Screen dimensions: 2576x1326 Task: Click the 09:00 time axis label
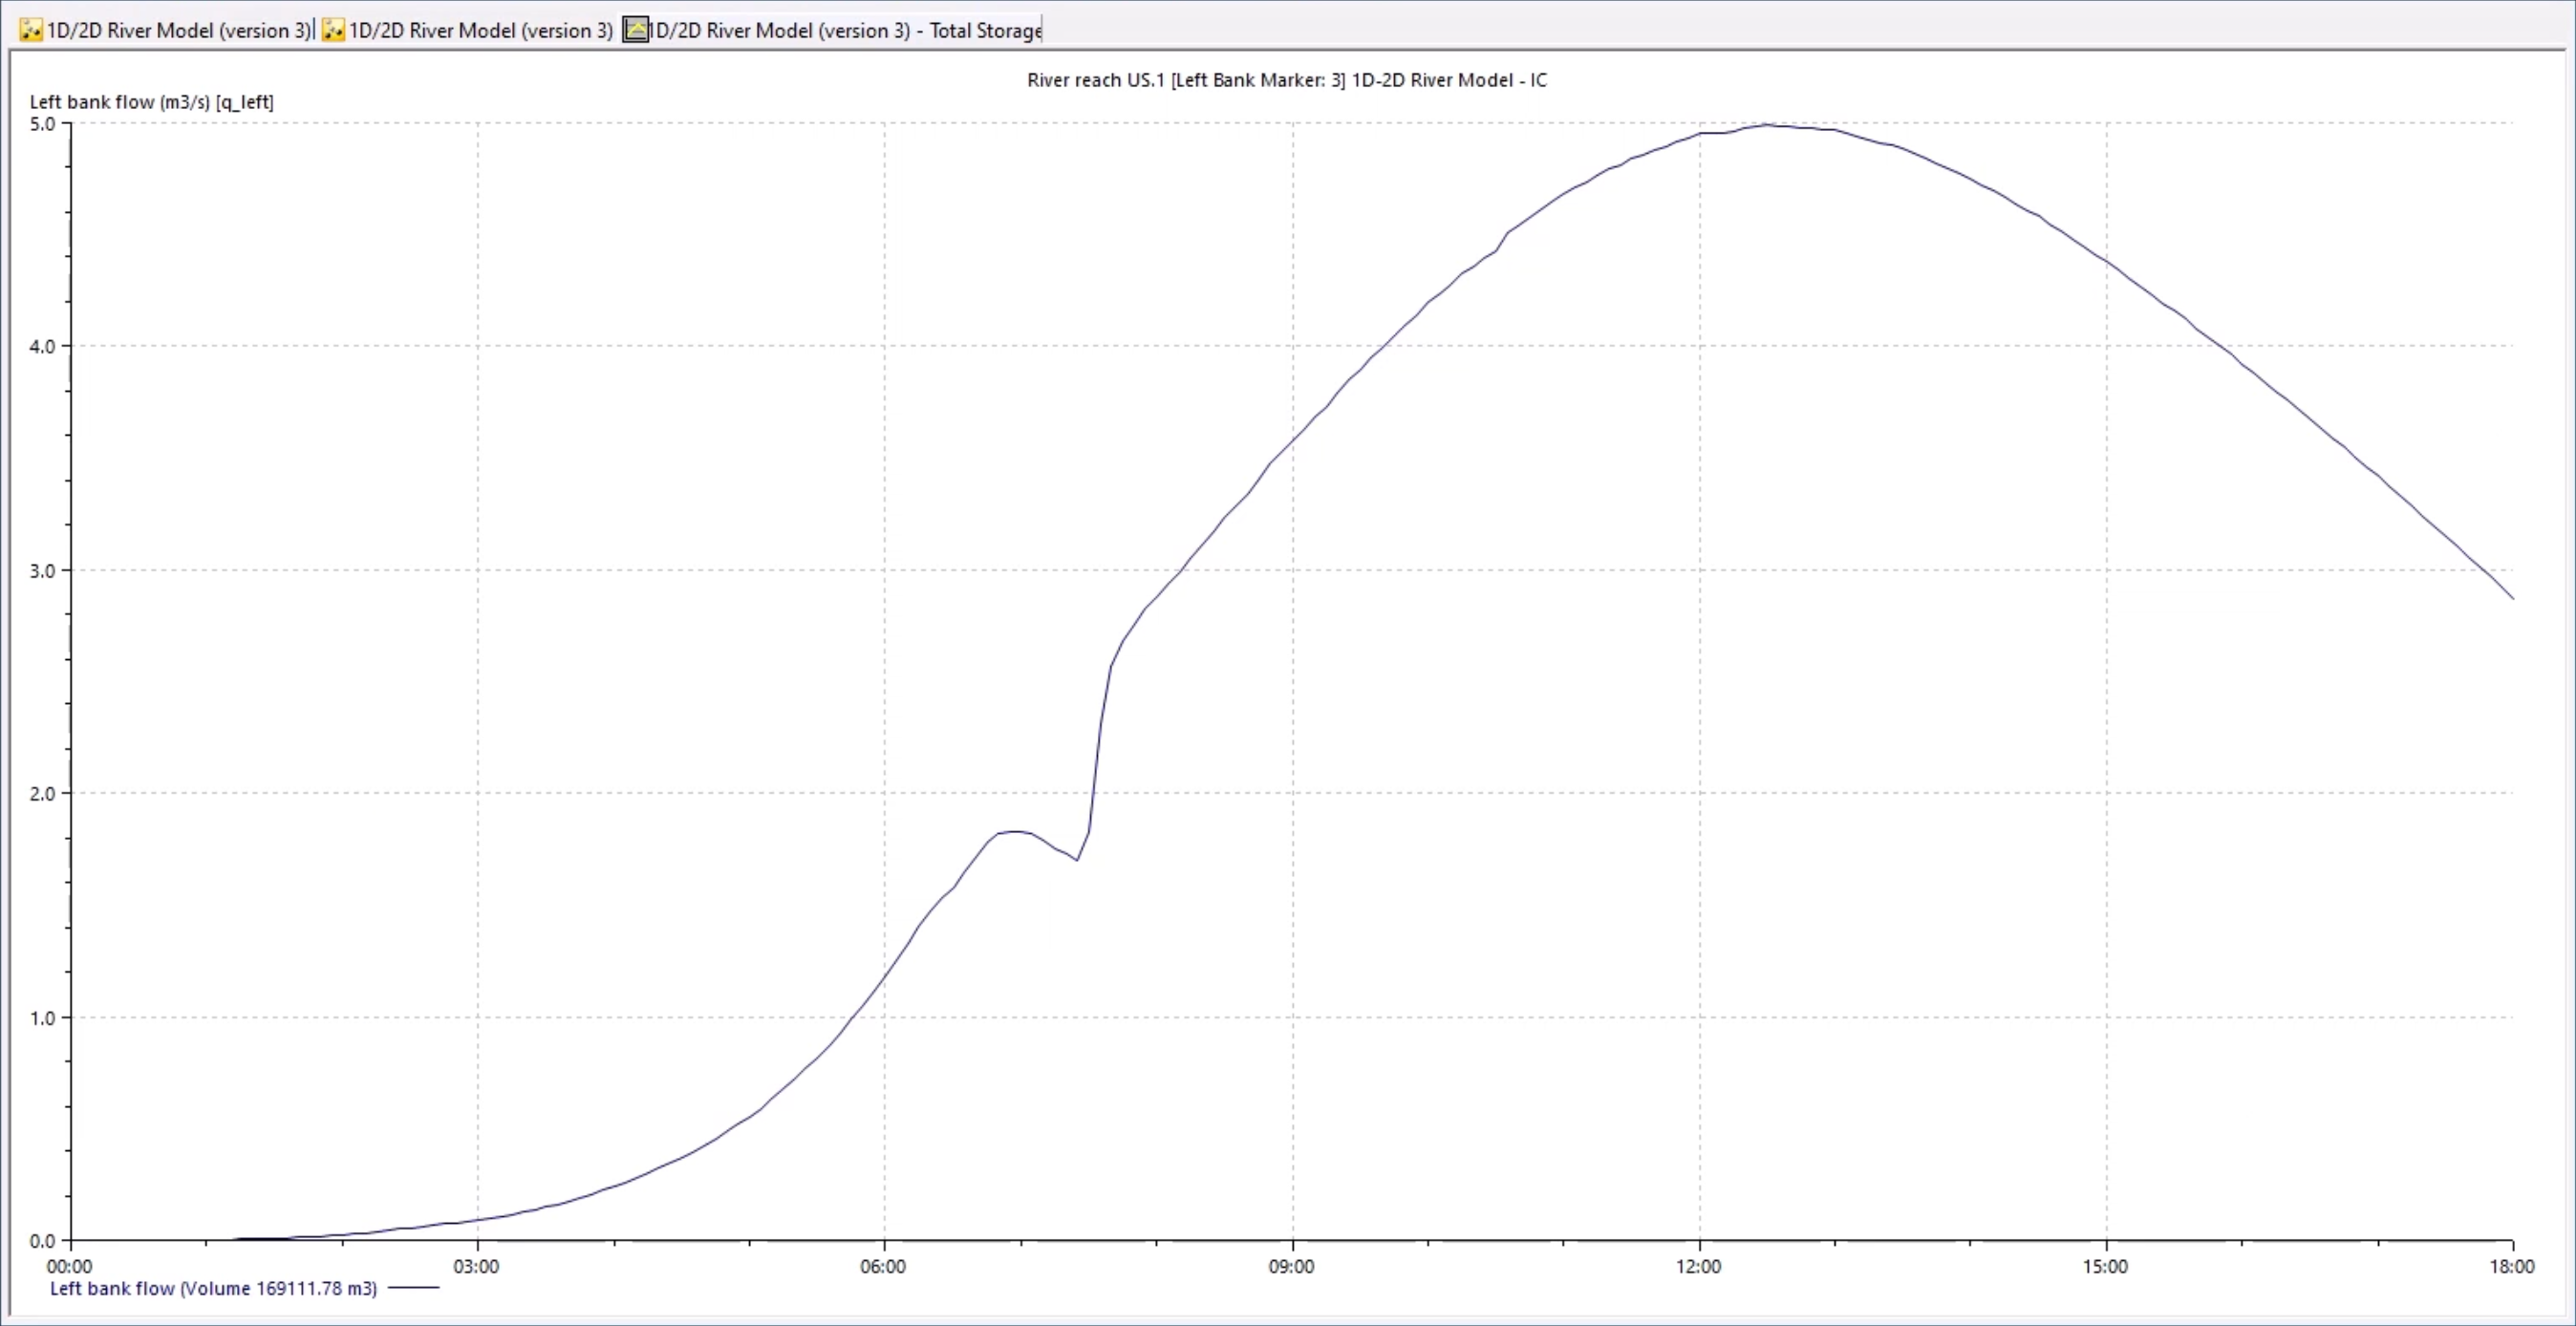1291,1266
